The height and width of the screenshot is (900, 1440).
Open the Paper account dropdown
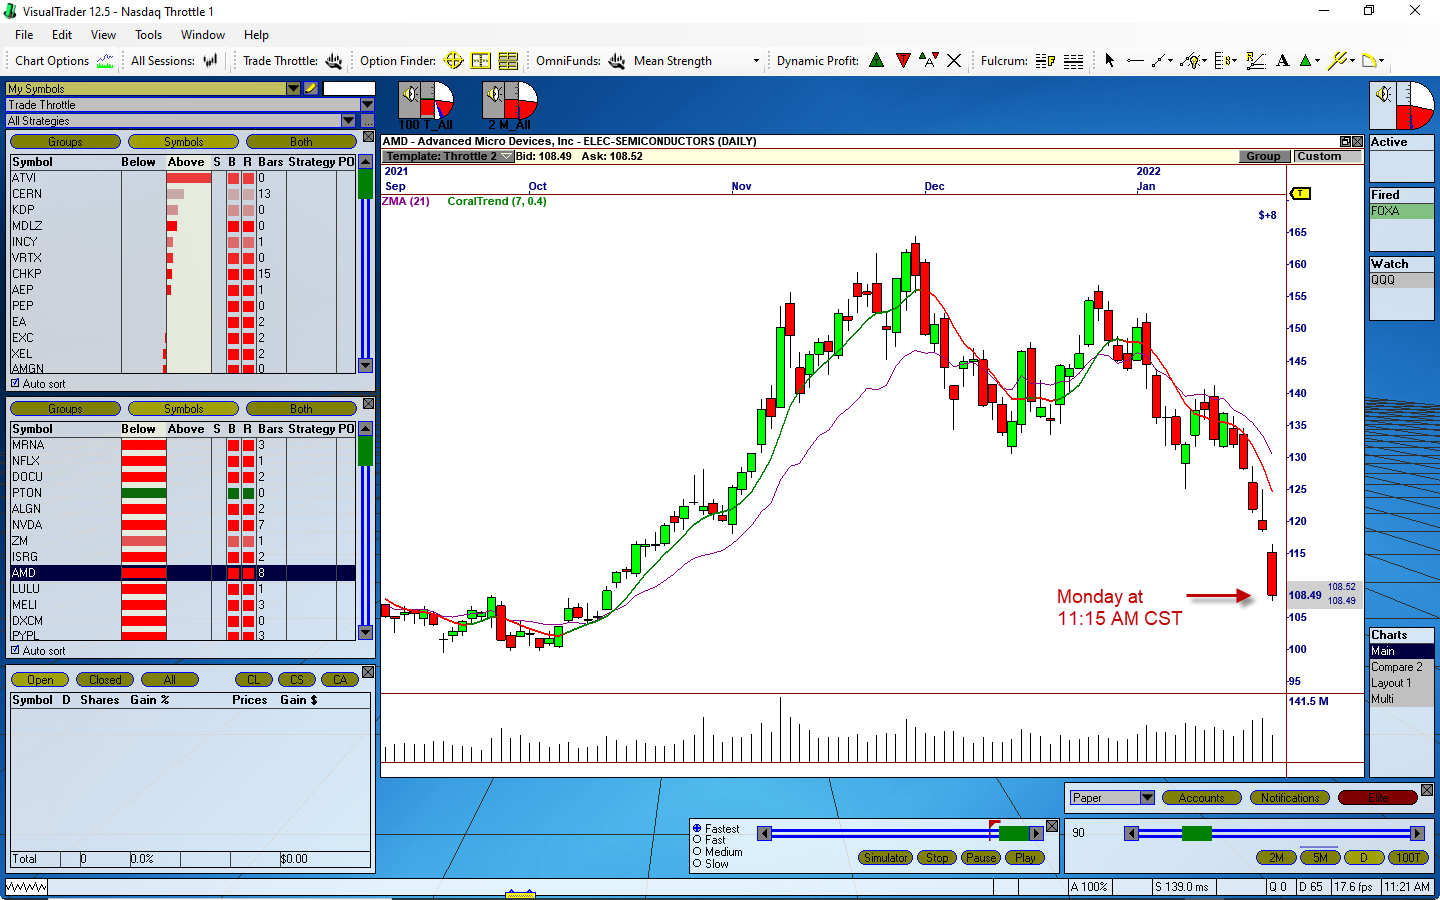point(1147,797)
